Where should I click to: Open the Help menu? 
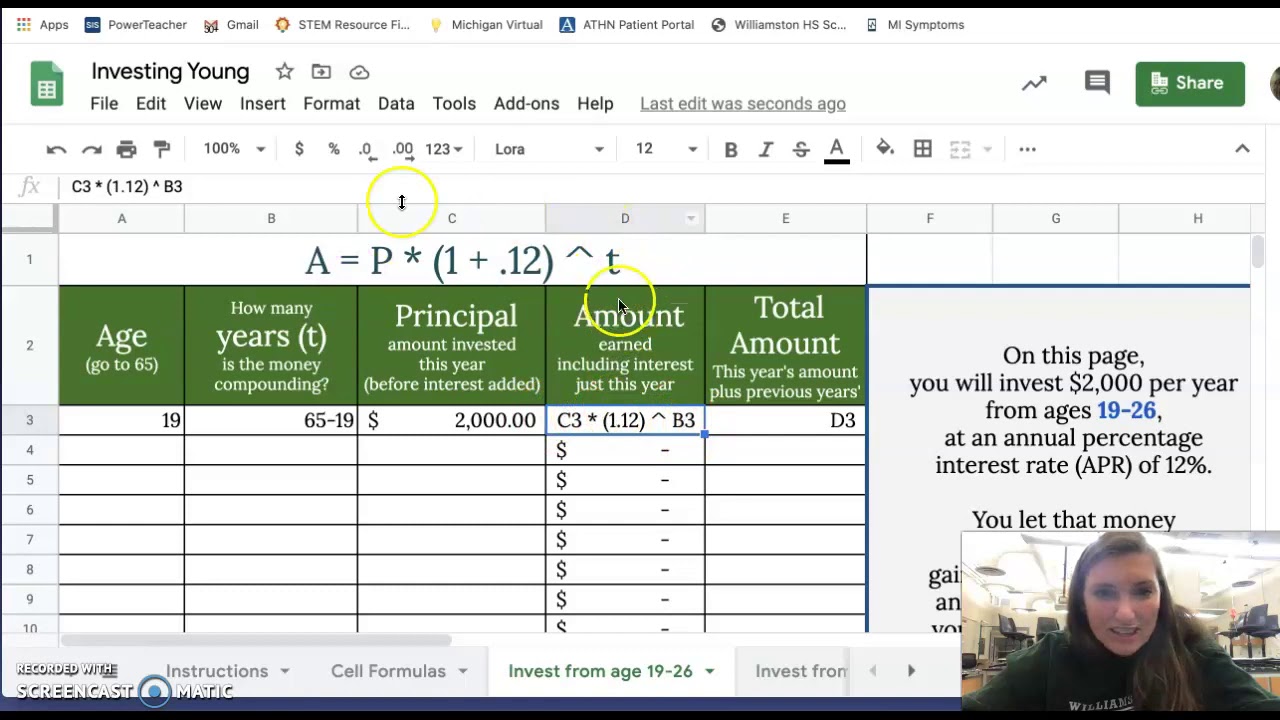595,104
